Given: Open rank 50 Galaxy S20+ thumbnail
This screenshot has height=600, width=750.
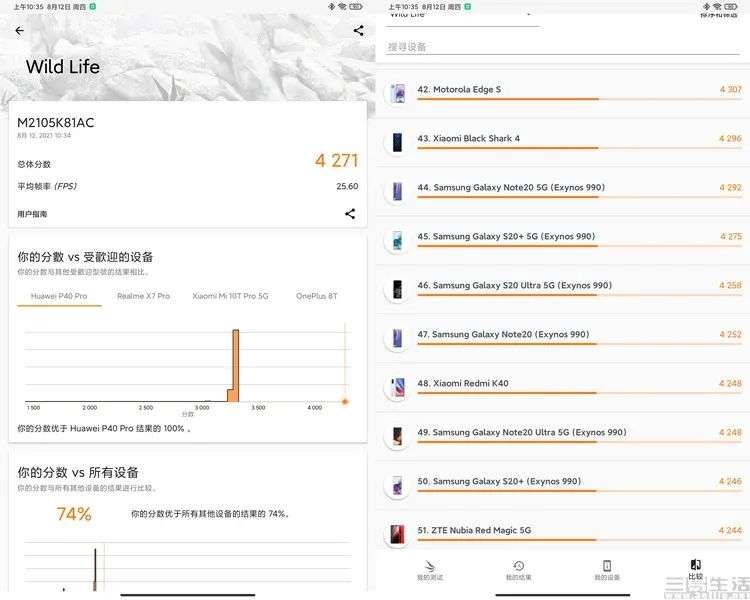Looking at the screenshot, I should click(x=397, y=485).
